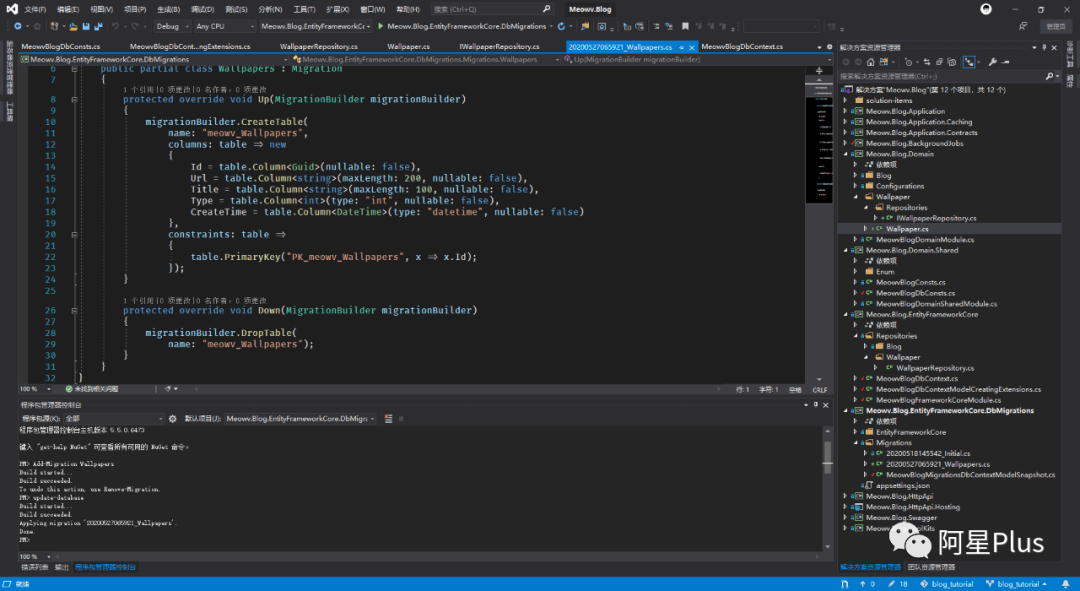
Task: Click the bookmark icon in toolbar
Action: click(685, 26)
